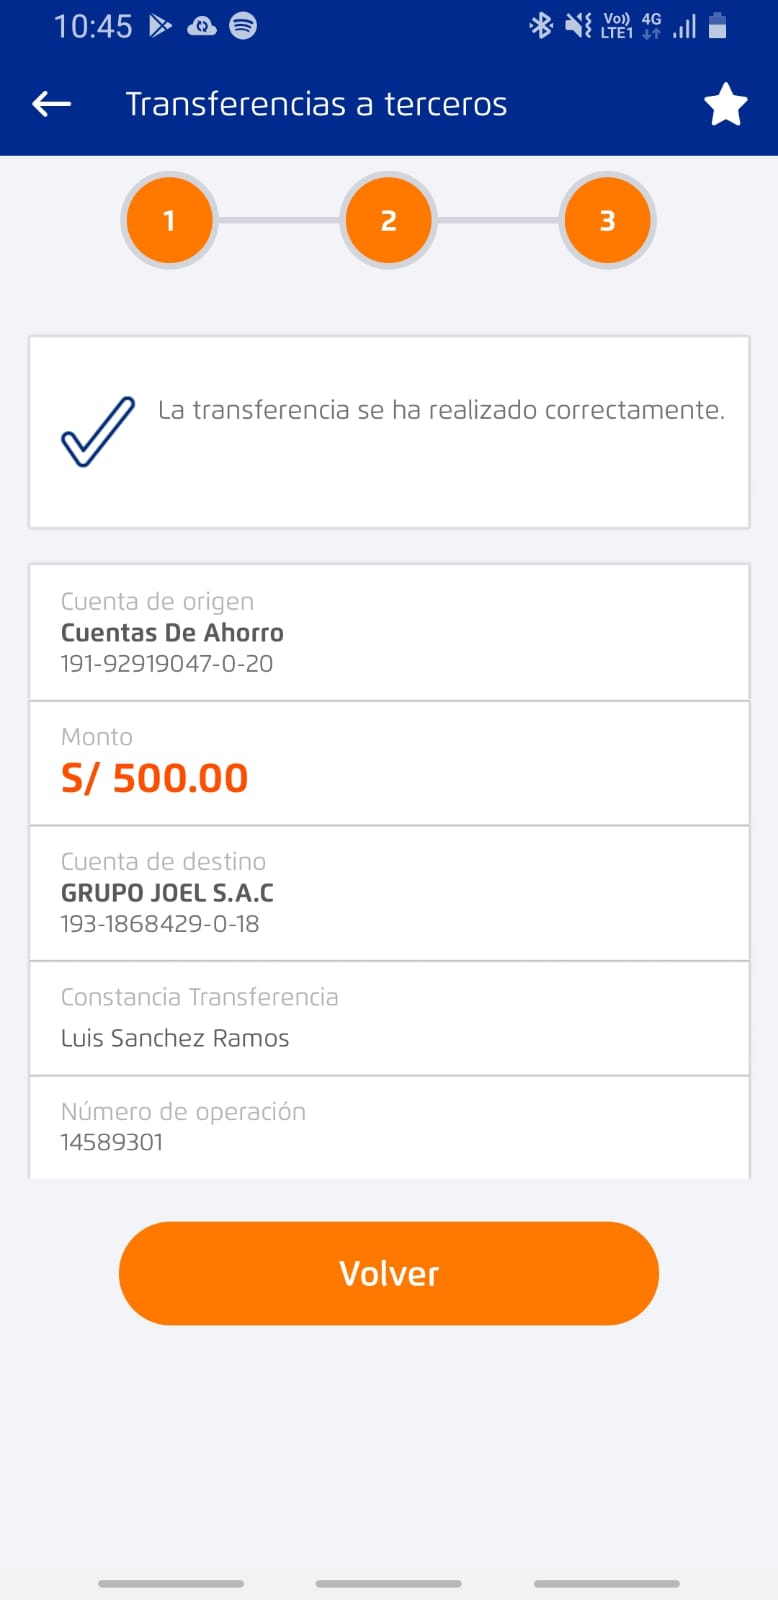Go to step 1 circle
This screenshot has height=1600, width=778.
169,220
